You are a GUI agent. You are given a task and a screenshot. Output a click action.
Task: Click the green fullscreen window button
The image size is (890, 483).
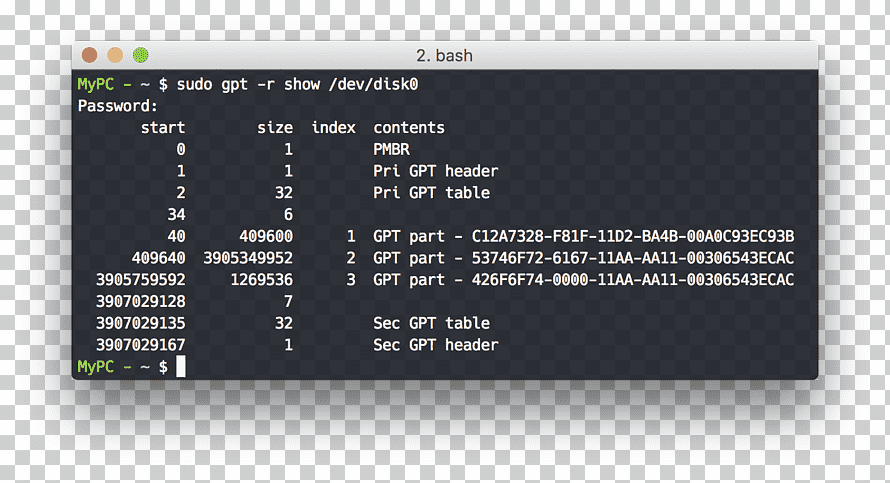tap(141, 55)
